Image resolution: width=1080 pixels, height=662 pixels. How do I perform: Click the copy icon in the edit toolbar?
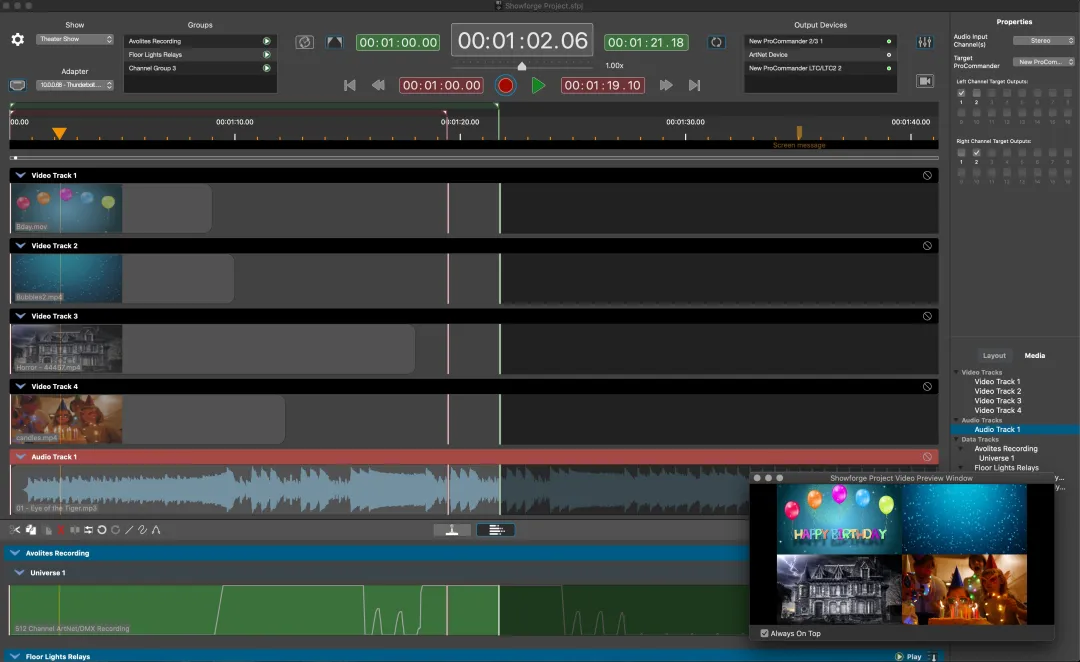tap(31, 530)
